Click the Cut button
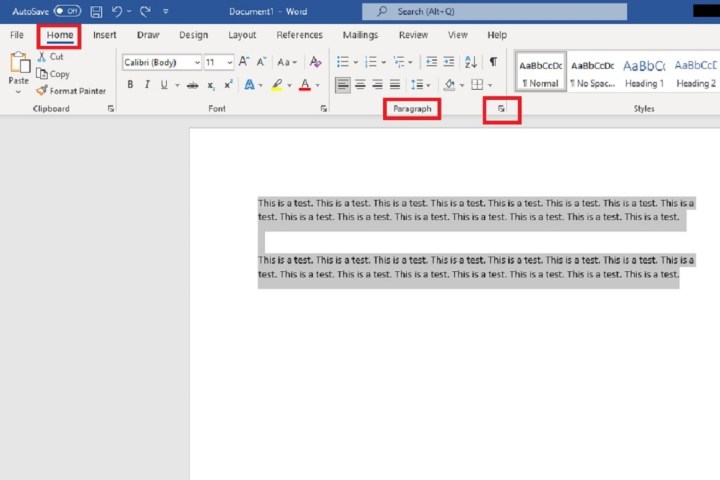This screenshot has height=480, width=720. (x=51, y=56)
